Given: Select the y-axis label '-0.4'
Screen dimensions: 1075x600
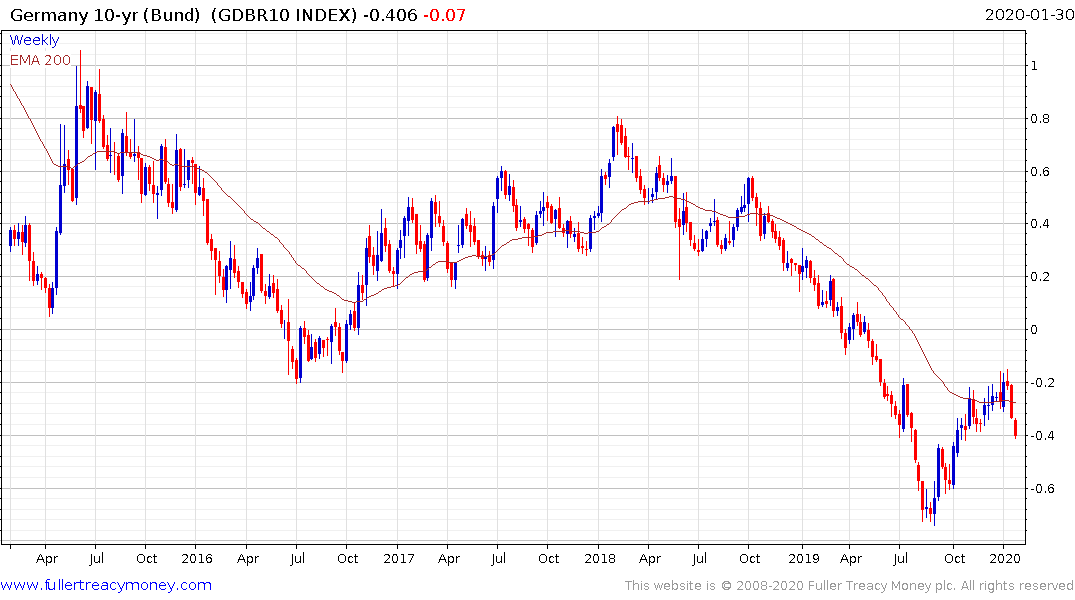Looking at the screenshot, I should 1042,435.
